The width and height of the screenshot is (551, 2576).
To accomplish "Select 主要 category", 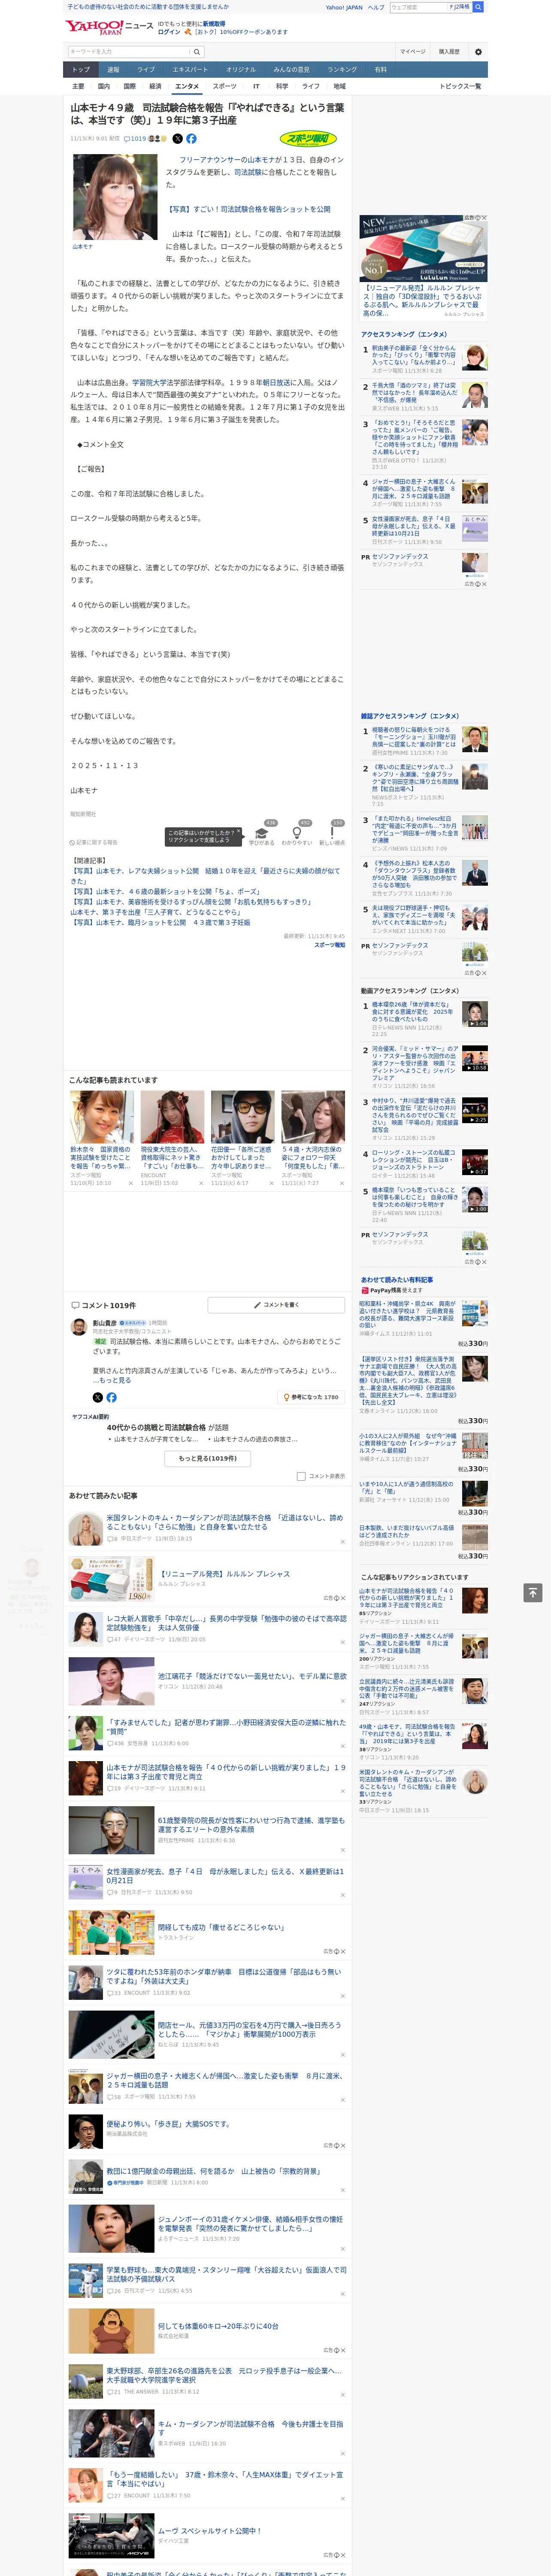I will (x=78, y=86).
